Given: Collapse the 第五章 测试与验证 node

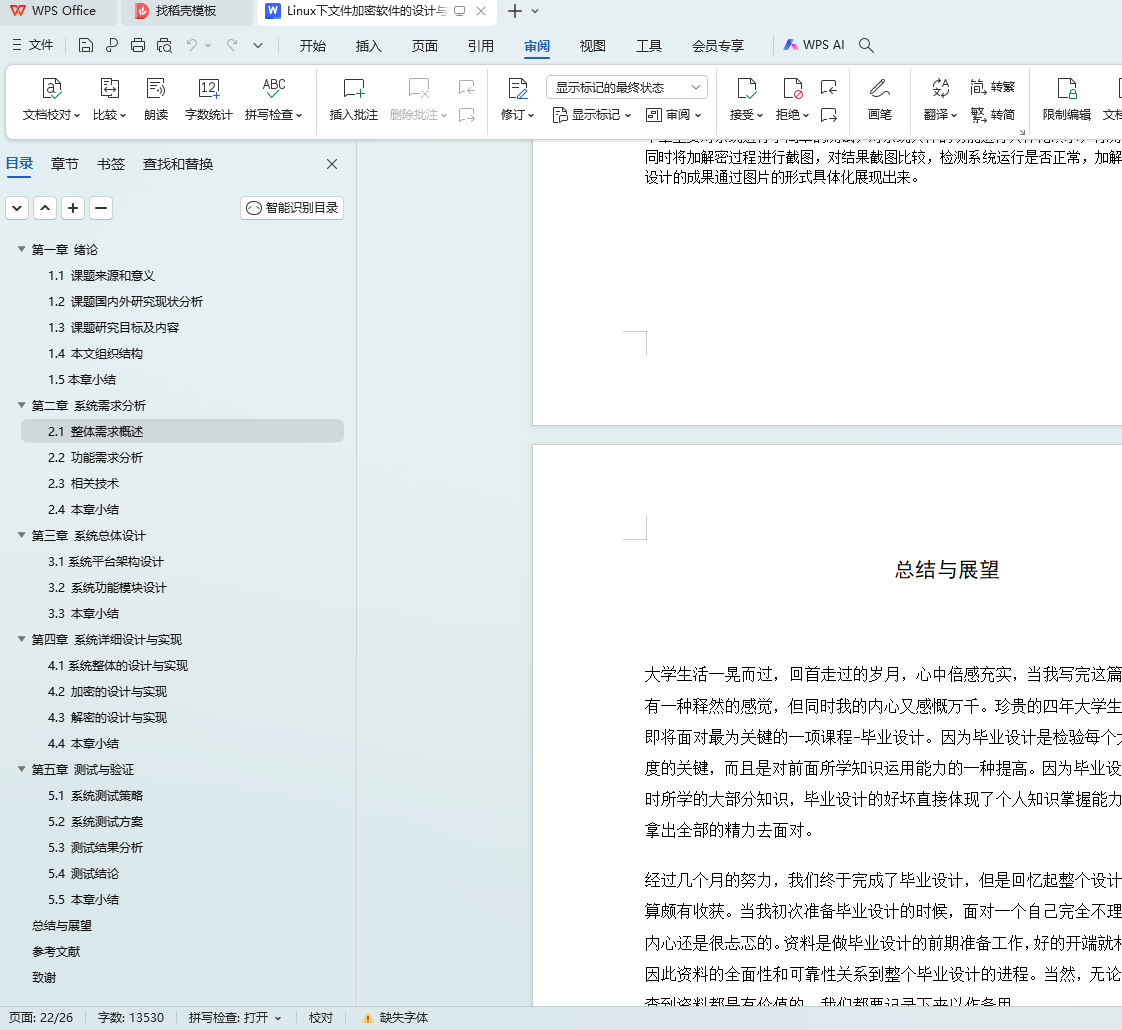Looking at the screenshot, I should (21, 769).
